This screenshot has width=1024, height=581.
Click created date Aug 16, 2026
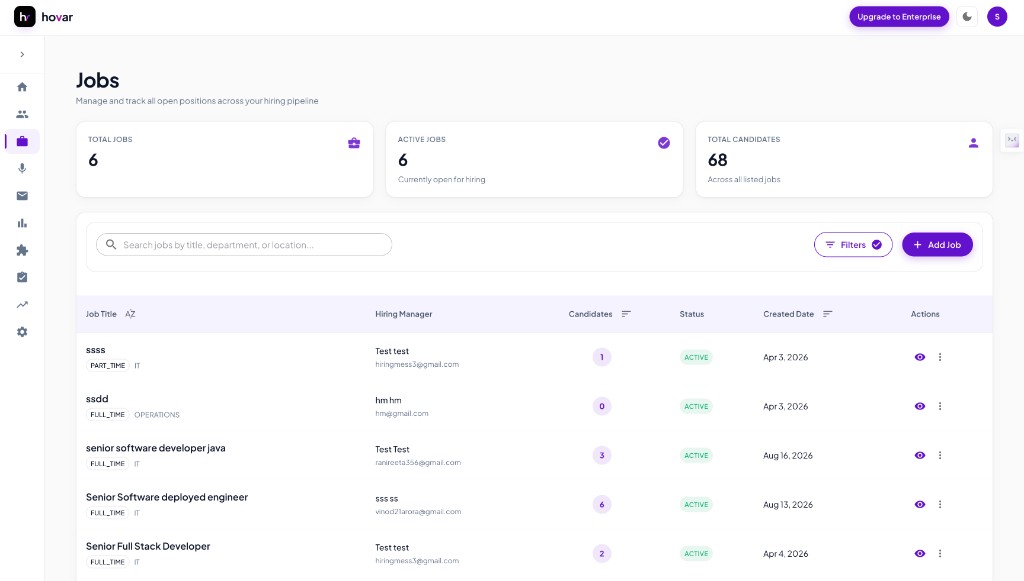click(x=788, y=456)
